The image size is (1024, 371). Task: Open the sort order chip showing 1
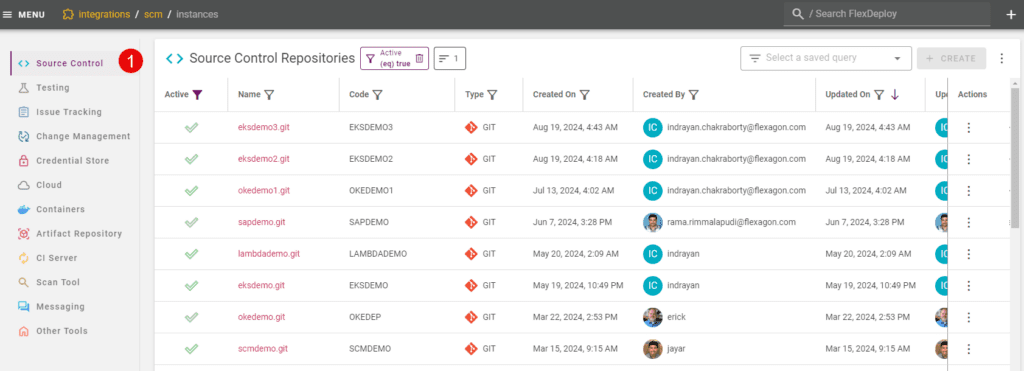click(449, 59)
